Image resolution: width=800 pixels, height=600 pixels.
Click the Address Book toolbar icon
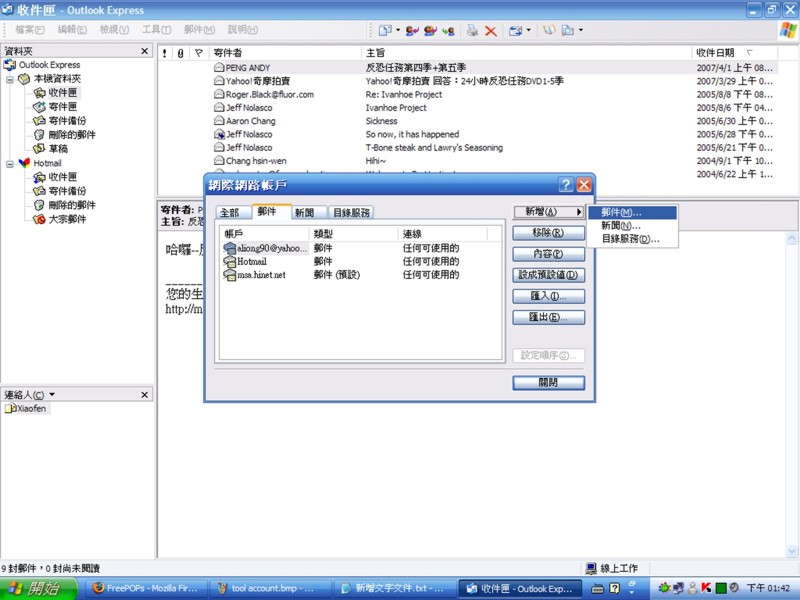point(549,30)
